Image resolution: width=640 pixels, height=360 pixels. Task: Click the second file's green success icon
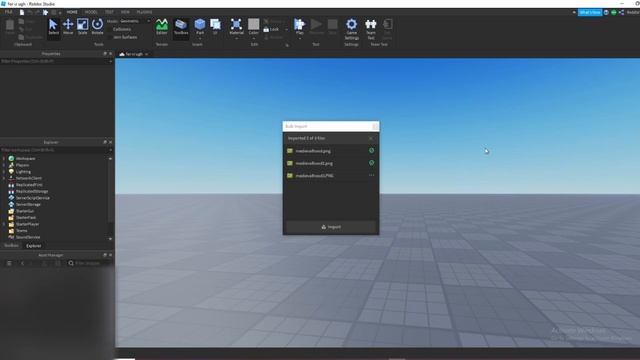pyautogui.click(x=371, y=163)
